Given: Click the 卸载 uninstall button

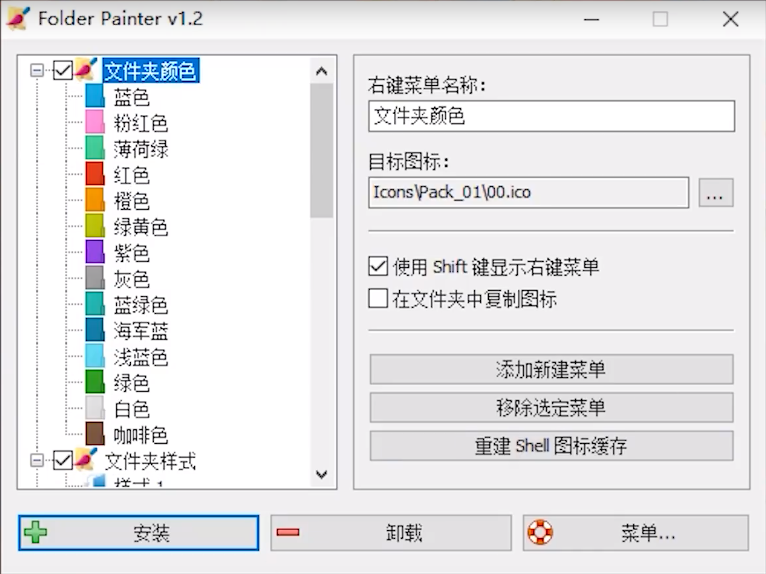Looking at the screenshot, I should click(391, 532).
